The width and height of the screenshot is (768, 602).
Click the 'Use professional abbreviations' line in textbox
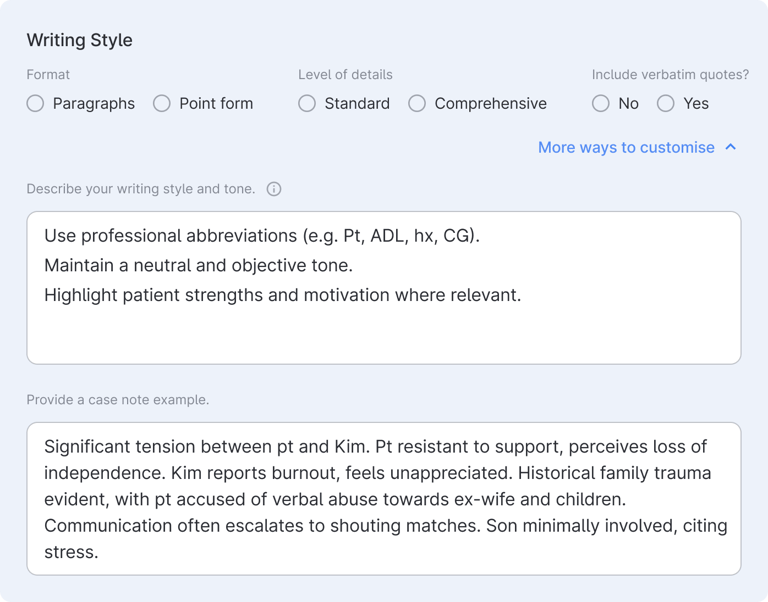[x=262, y=236]
